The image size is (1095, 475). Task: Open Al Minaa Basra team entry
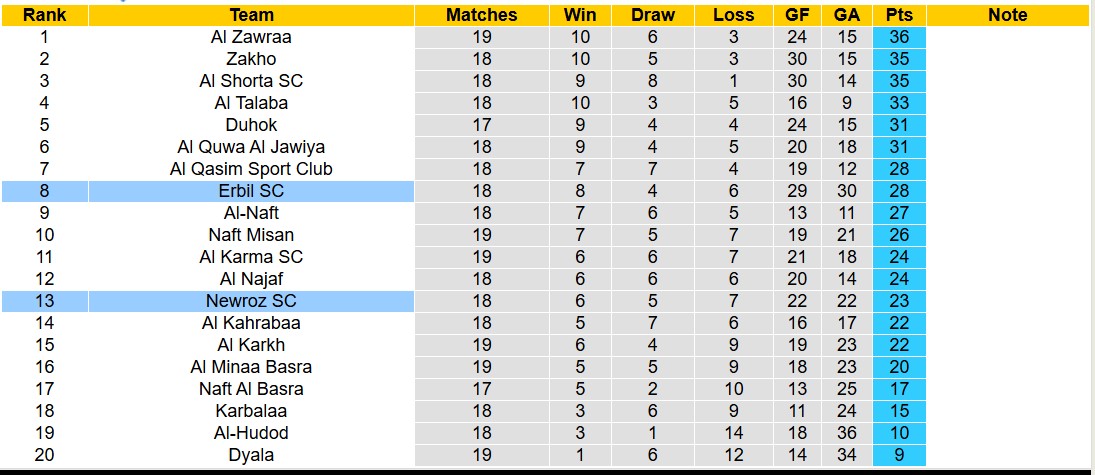[251, 367]
